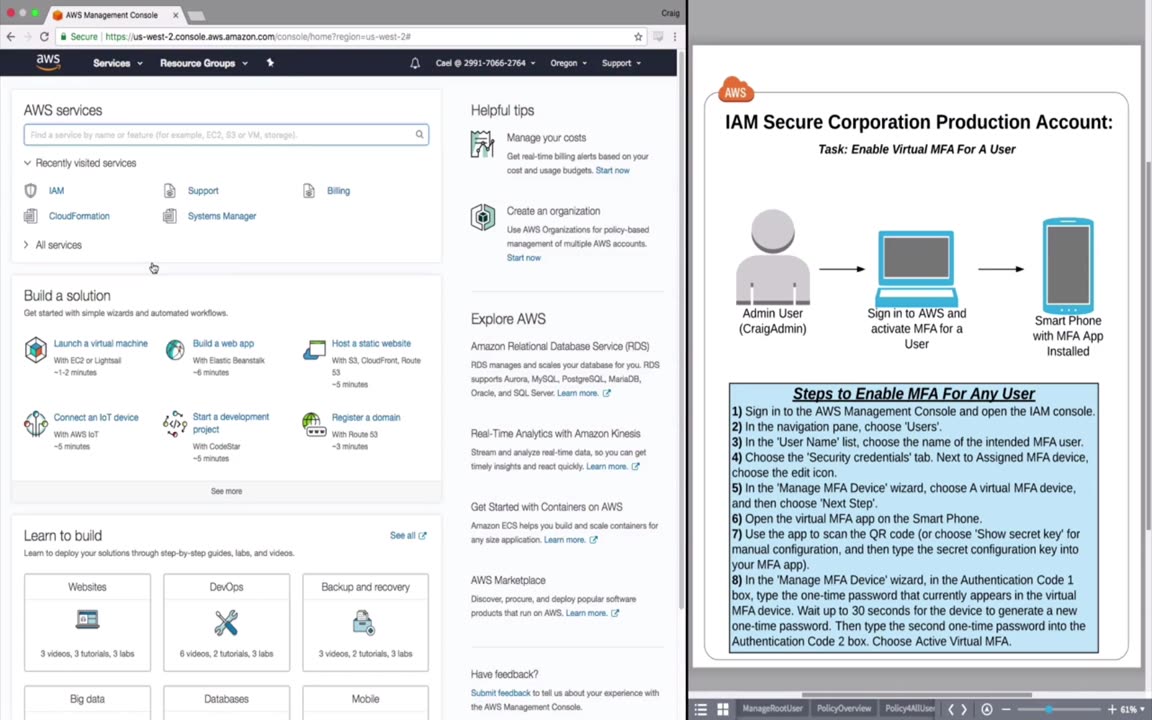The width and height of the screenshot is (1152, 720).
Task: Open the Services dropdown menu
Action: pos(118,63)
